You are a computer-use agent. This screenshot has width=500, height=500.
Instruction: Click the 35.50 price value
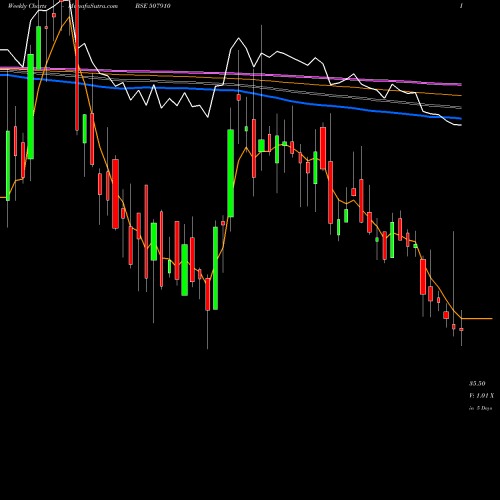(477, 383)
